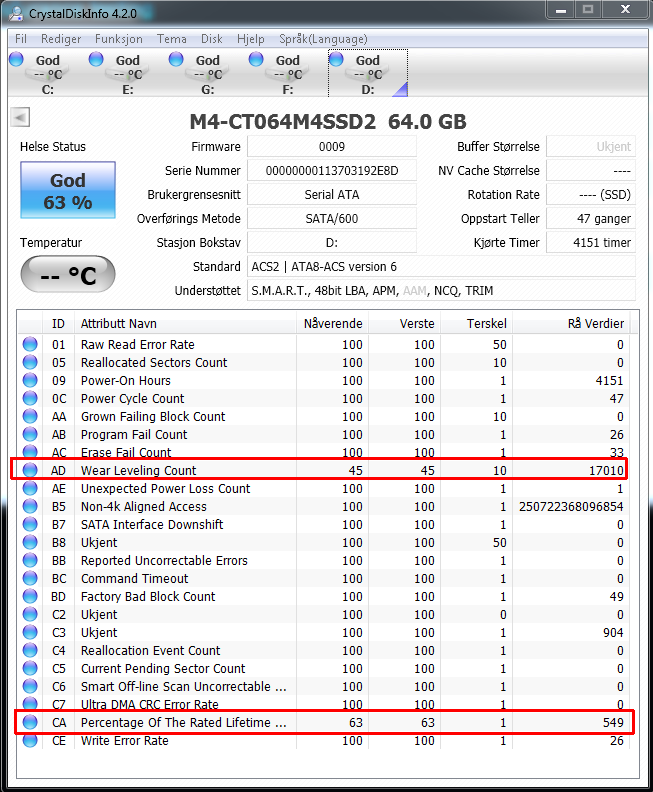Select the Ukjent row with ID B8

pos(323,542)
